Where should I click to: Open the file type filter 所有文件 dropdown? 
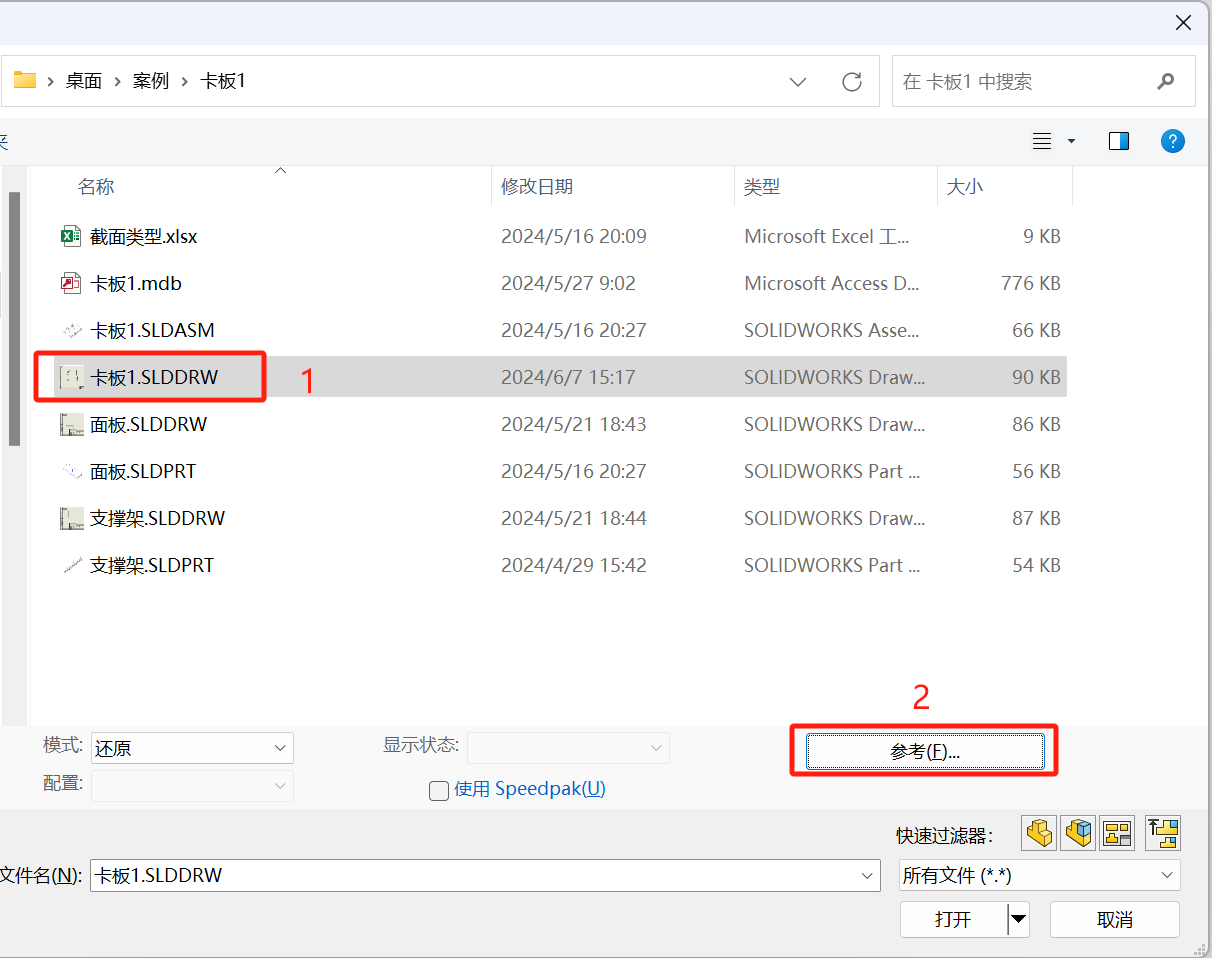tap(1166, 876)
